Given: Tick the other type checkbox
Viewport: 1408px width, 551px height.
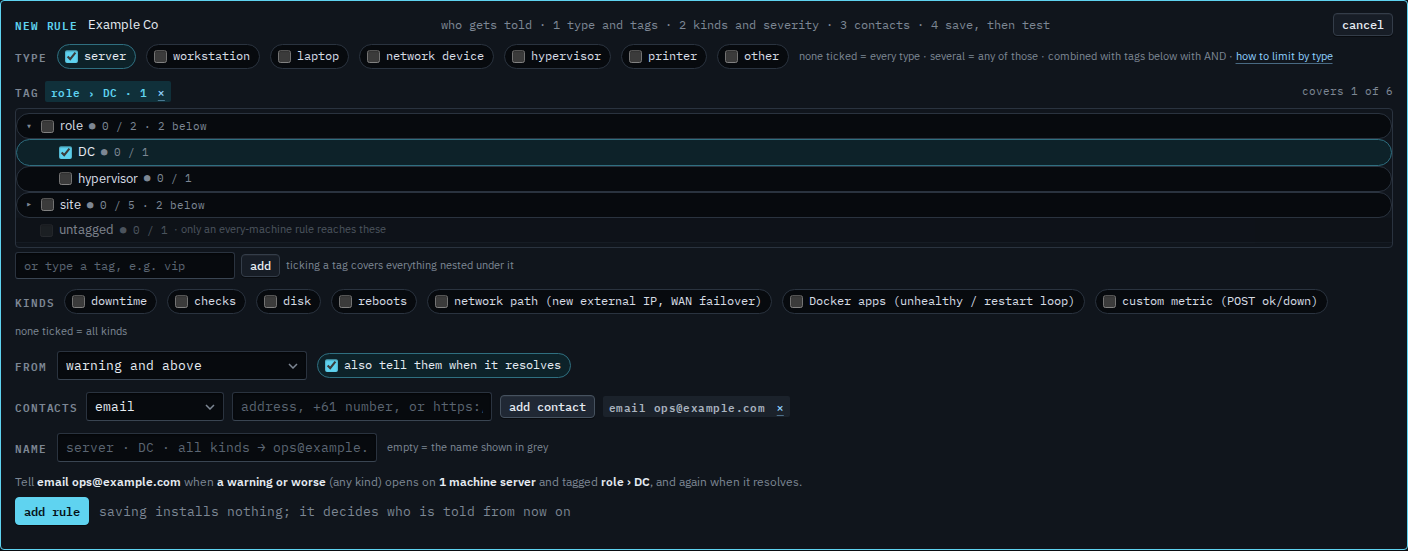Looking at the screenshot, I should point(732,56).
